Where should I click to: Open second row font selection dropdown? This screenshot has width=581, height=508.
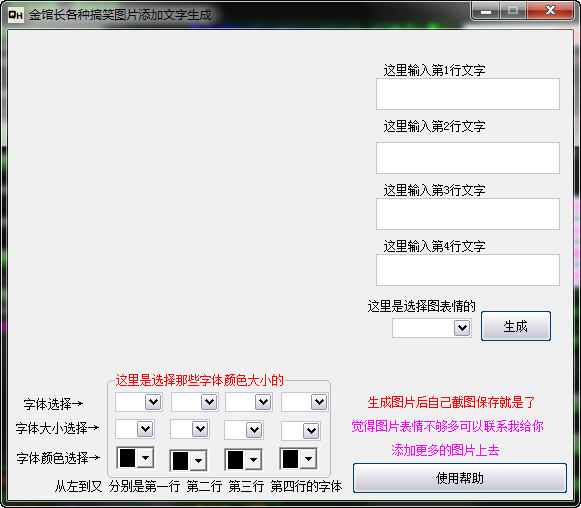(x=195, y=402)
